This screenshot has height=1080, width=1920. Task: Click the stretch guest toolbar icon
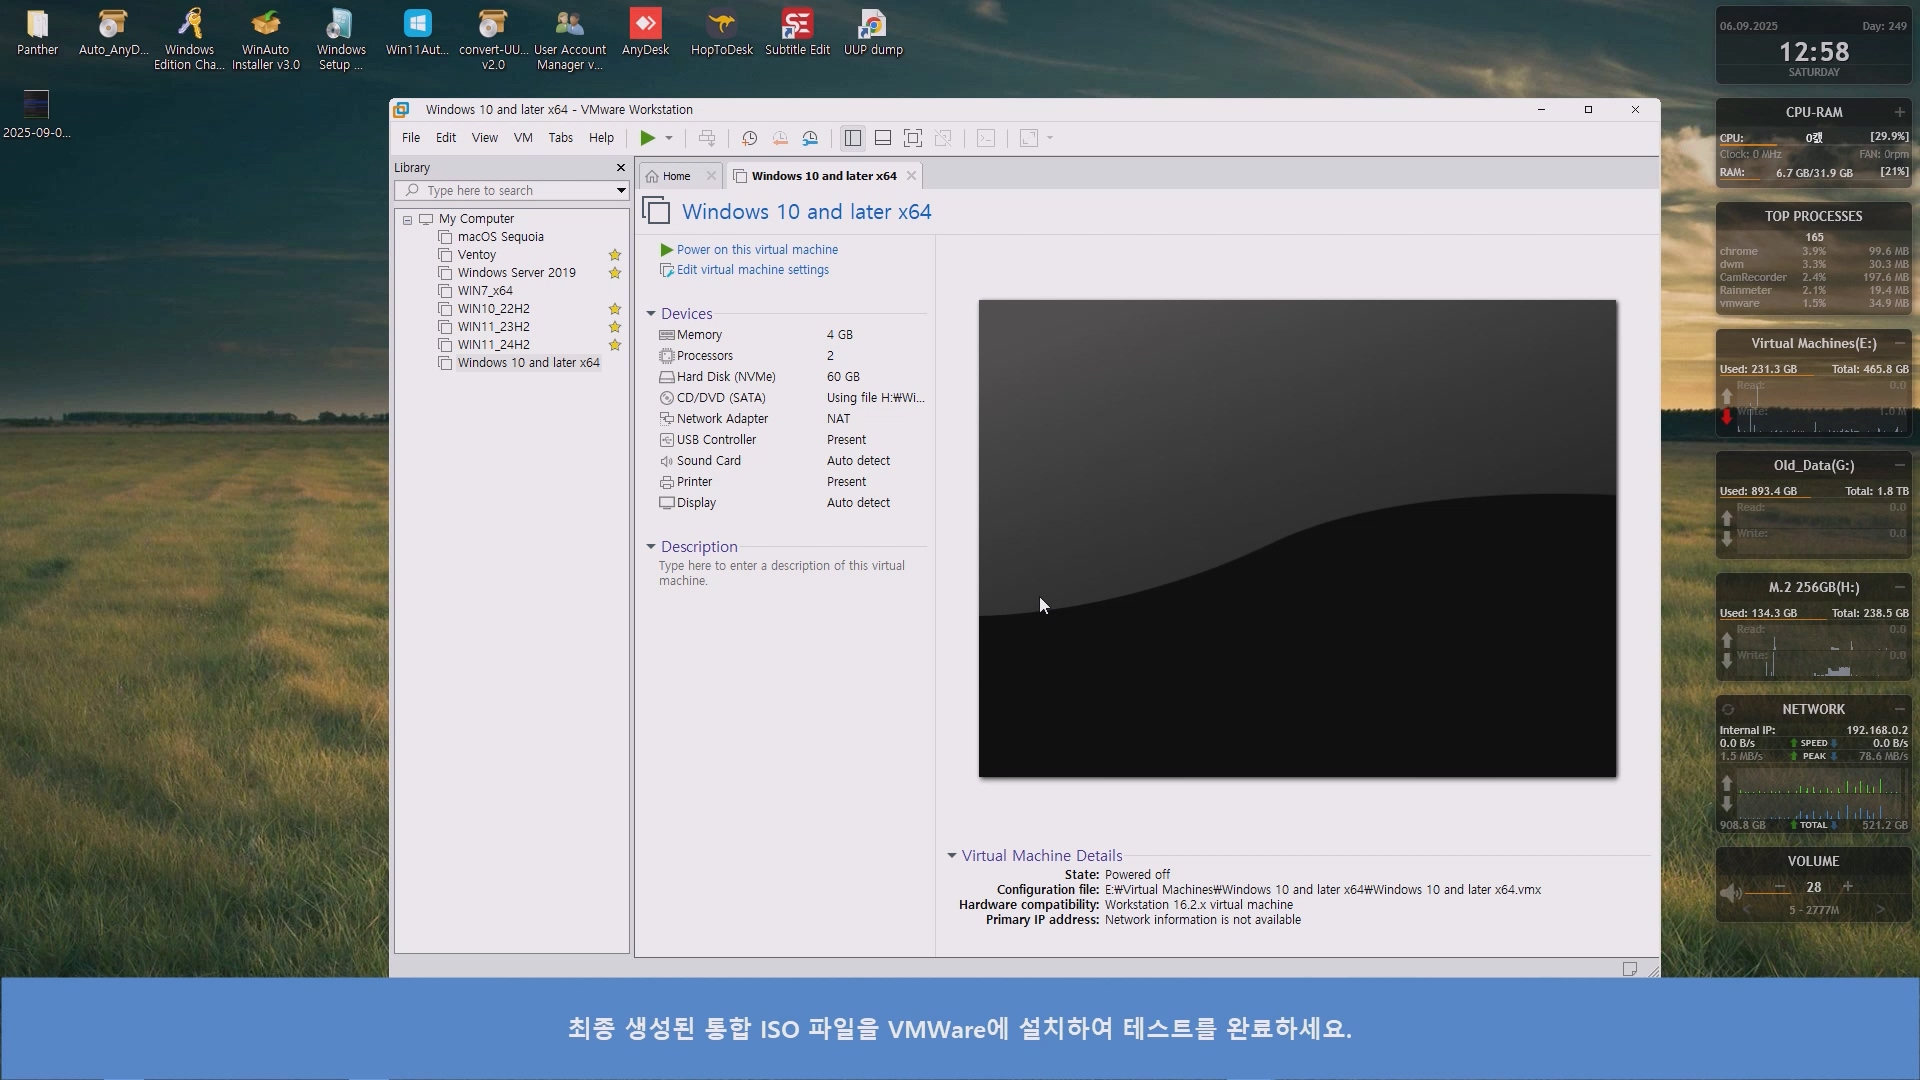click(1029, 138)
